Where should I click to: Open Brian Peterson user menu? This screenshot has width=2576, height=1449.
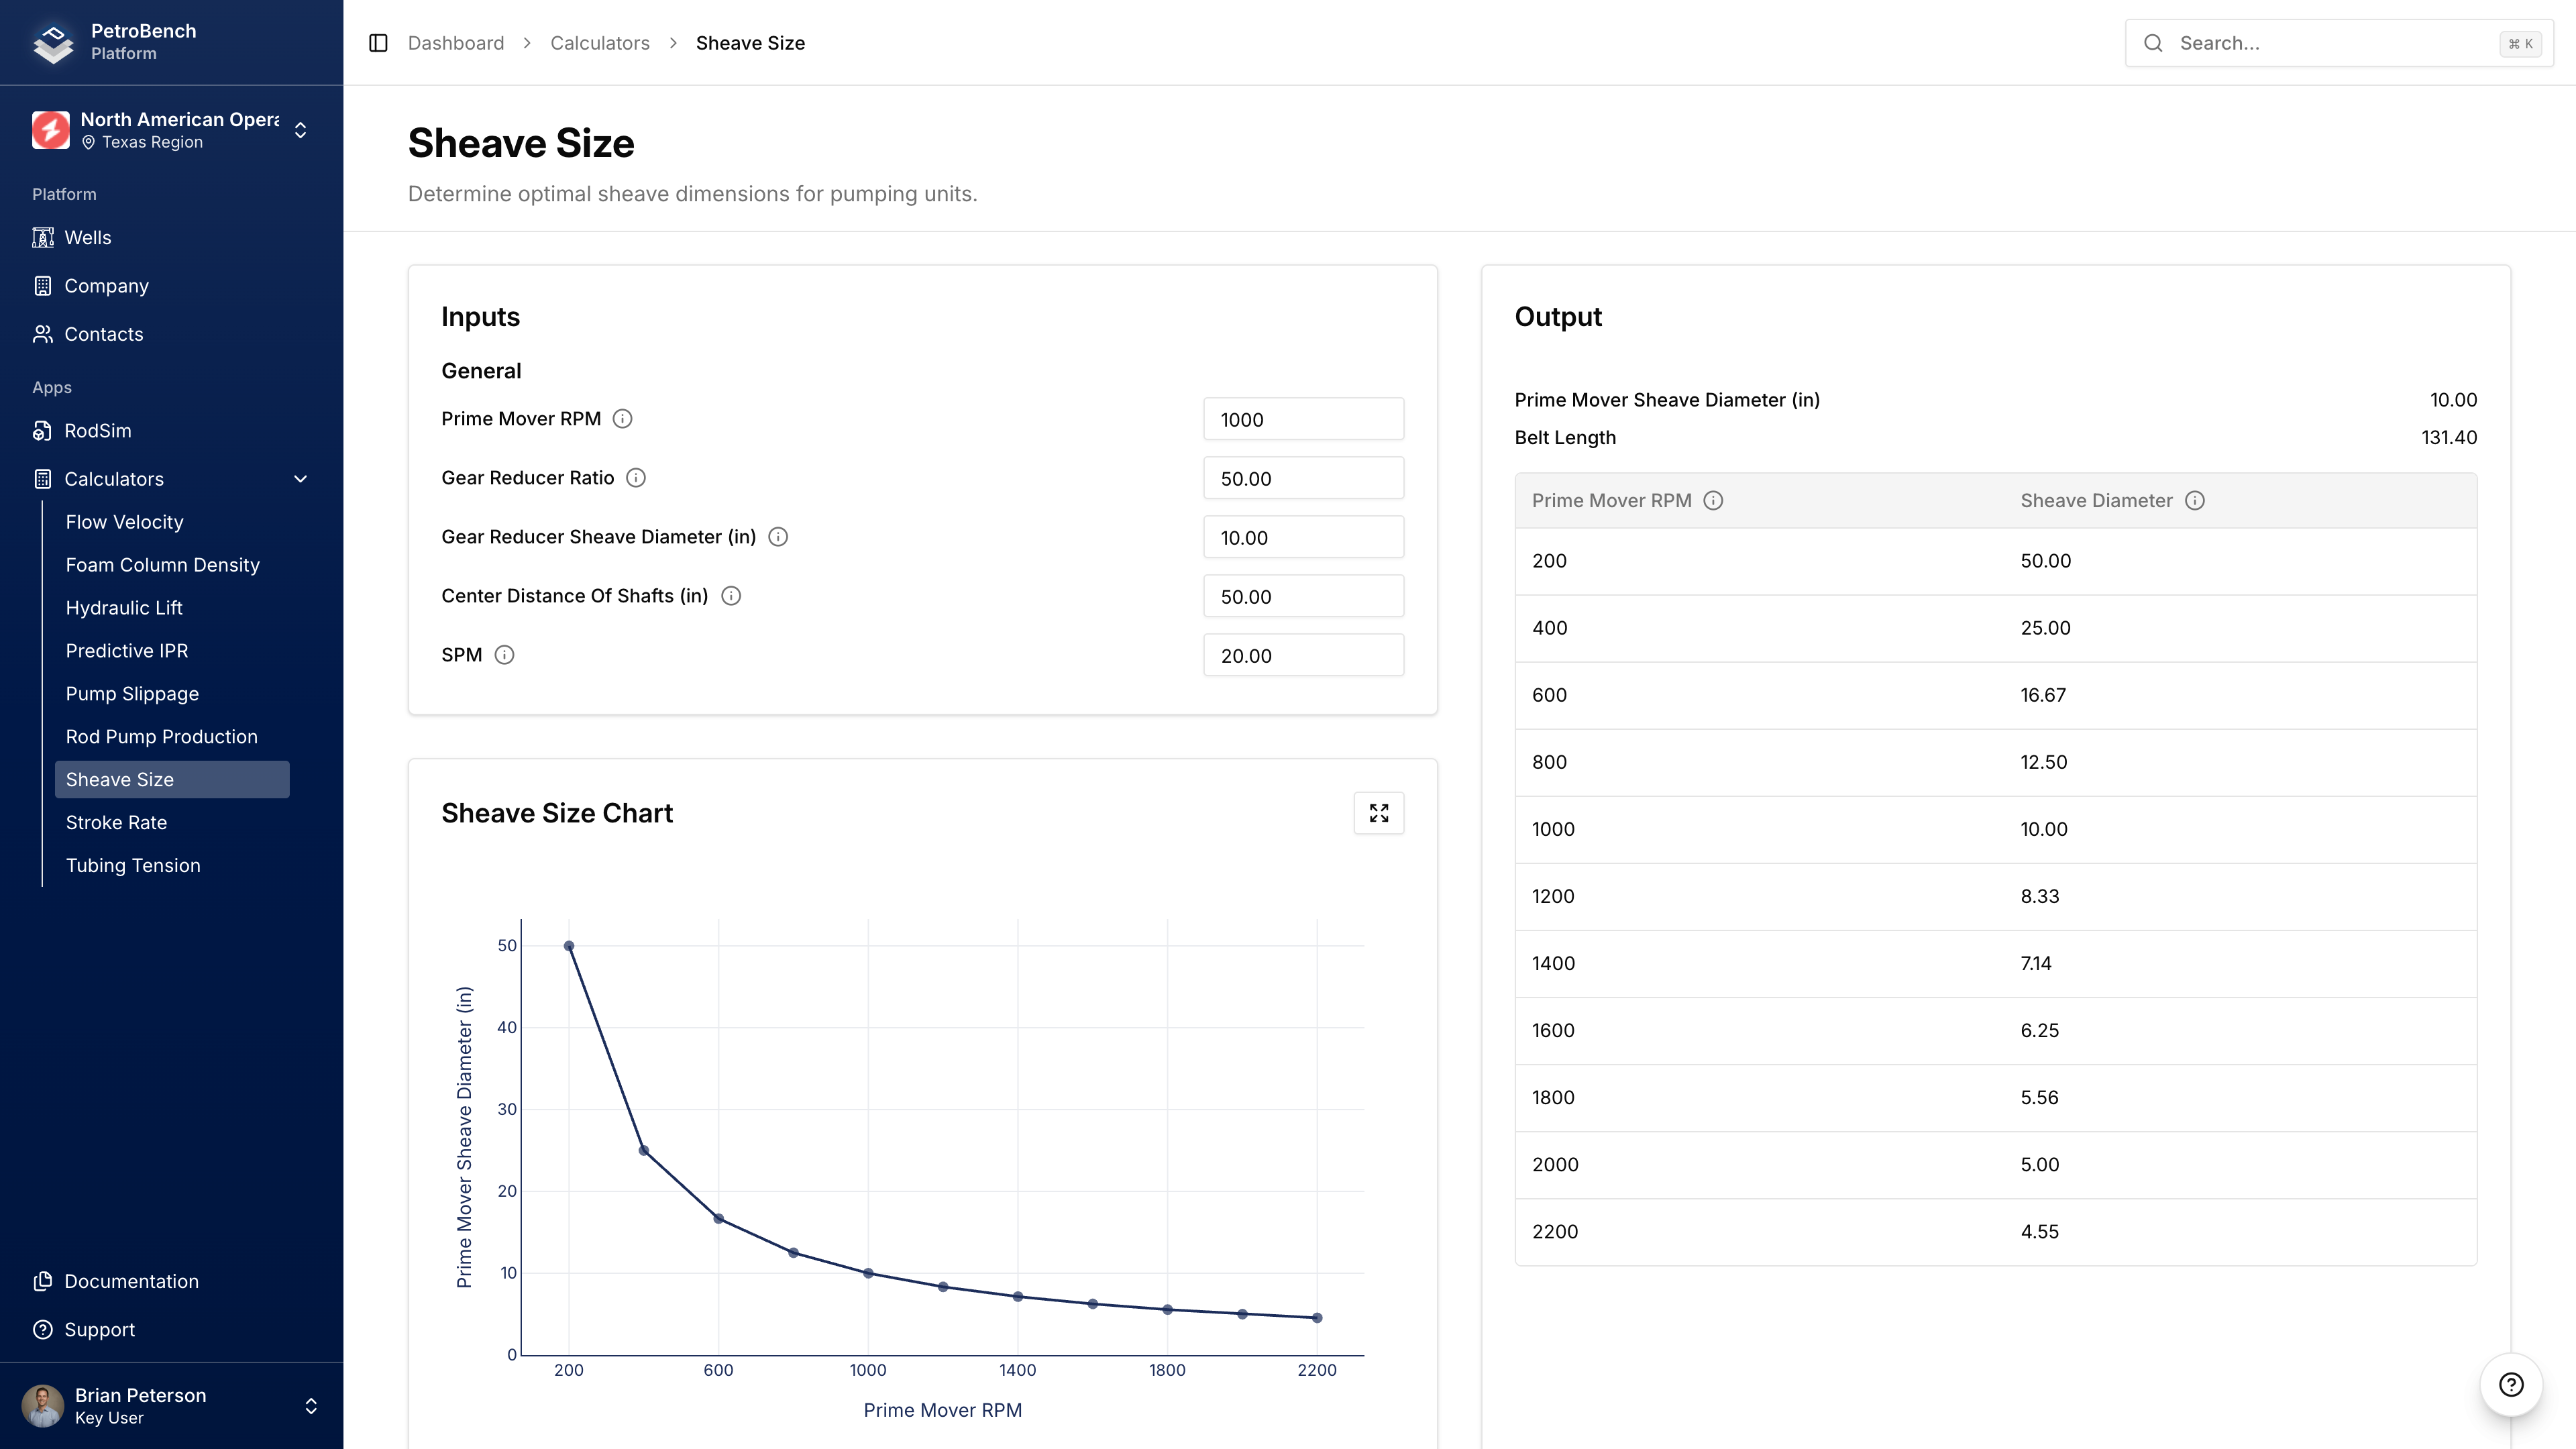170,1405
